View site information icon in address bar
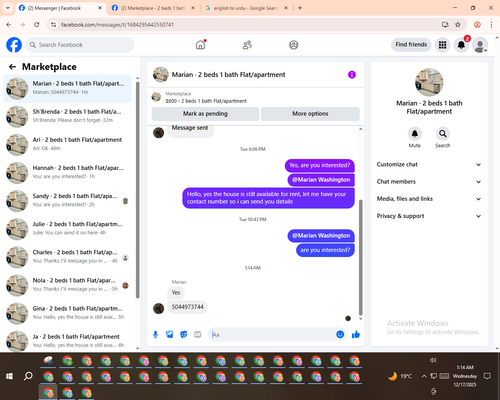The image size is (500, 400). 53,25
